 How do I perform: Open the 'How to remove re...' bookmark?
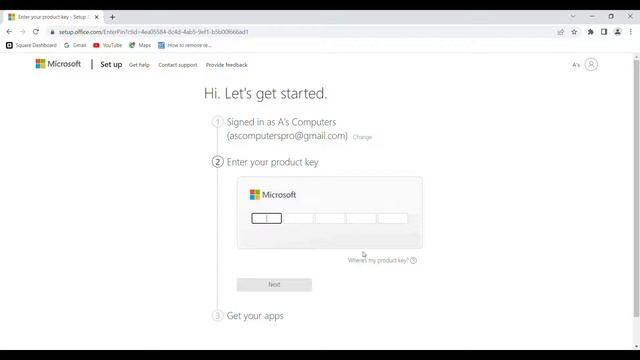pos(185,45)
